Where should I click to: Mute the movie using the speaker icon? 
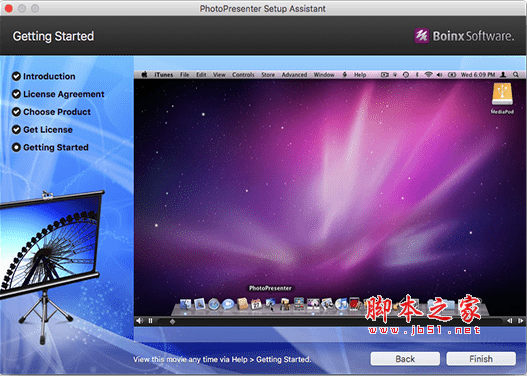(x=139, y=321)
